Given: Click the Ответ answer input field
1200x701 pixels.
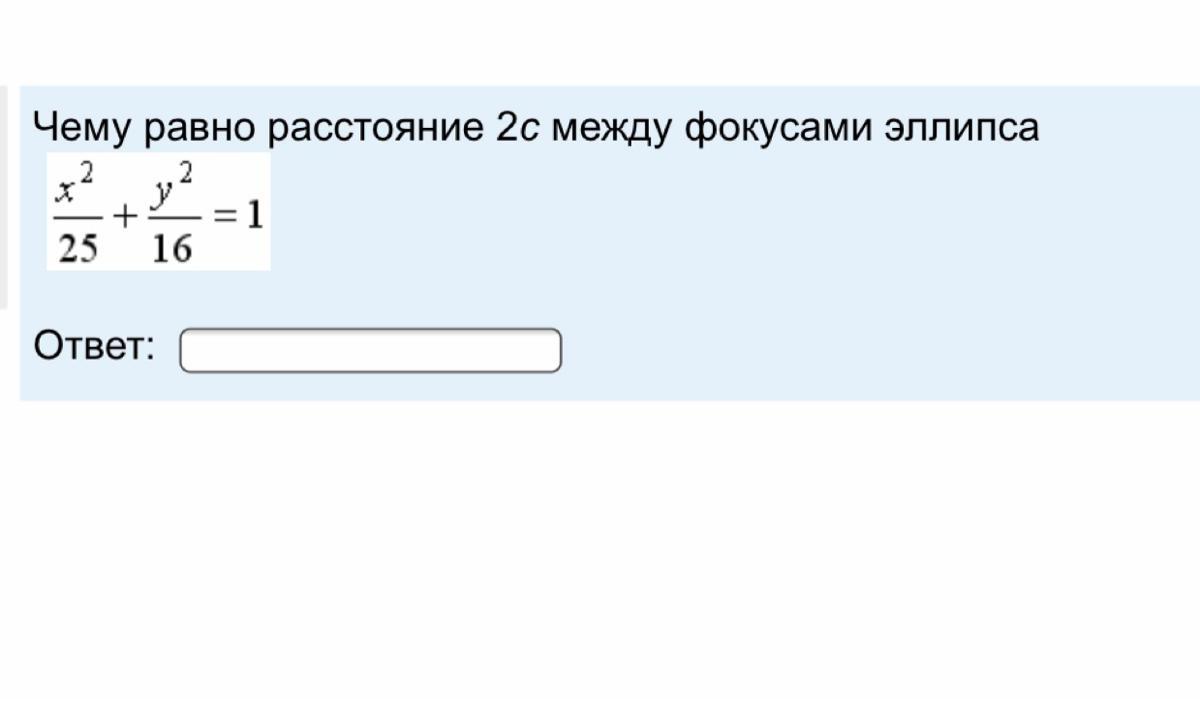Looking at the screenshot, I should coord(370,350).
